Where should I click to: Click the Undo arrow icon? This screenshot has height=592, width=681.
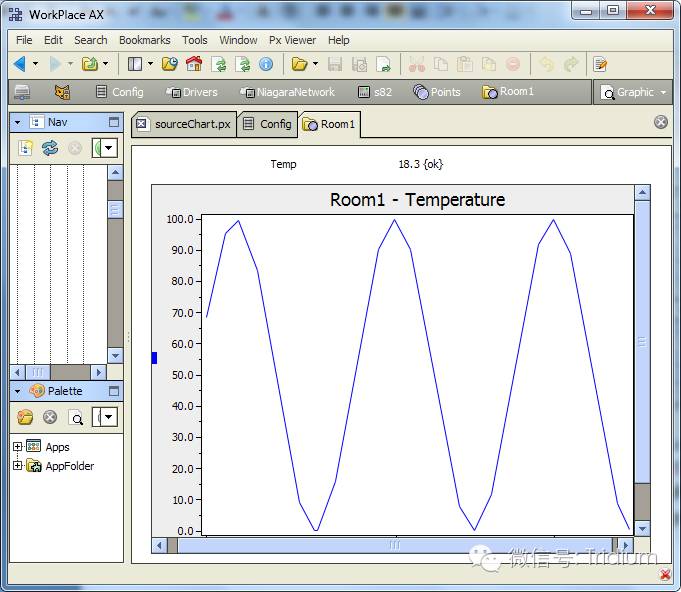point(547,64)
